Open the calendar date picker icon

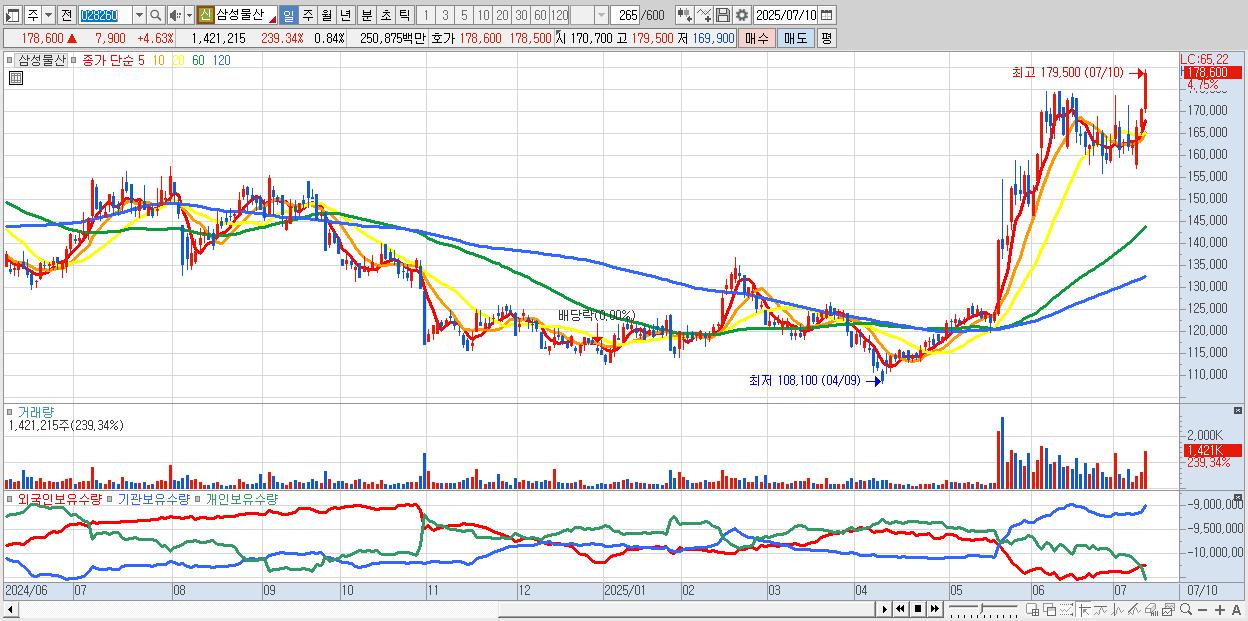pos(826,15)
